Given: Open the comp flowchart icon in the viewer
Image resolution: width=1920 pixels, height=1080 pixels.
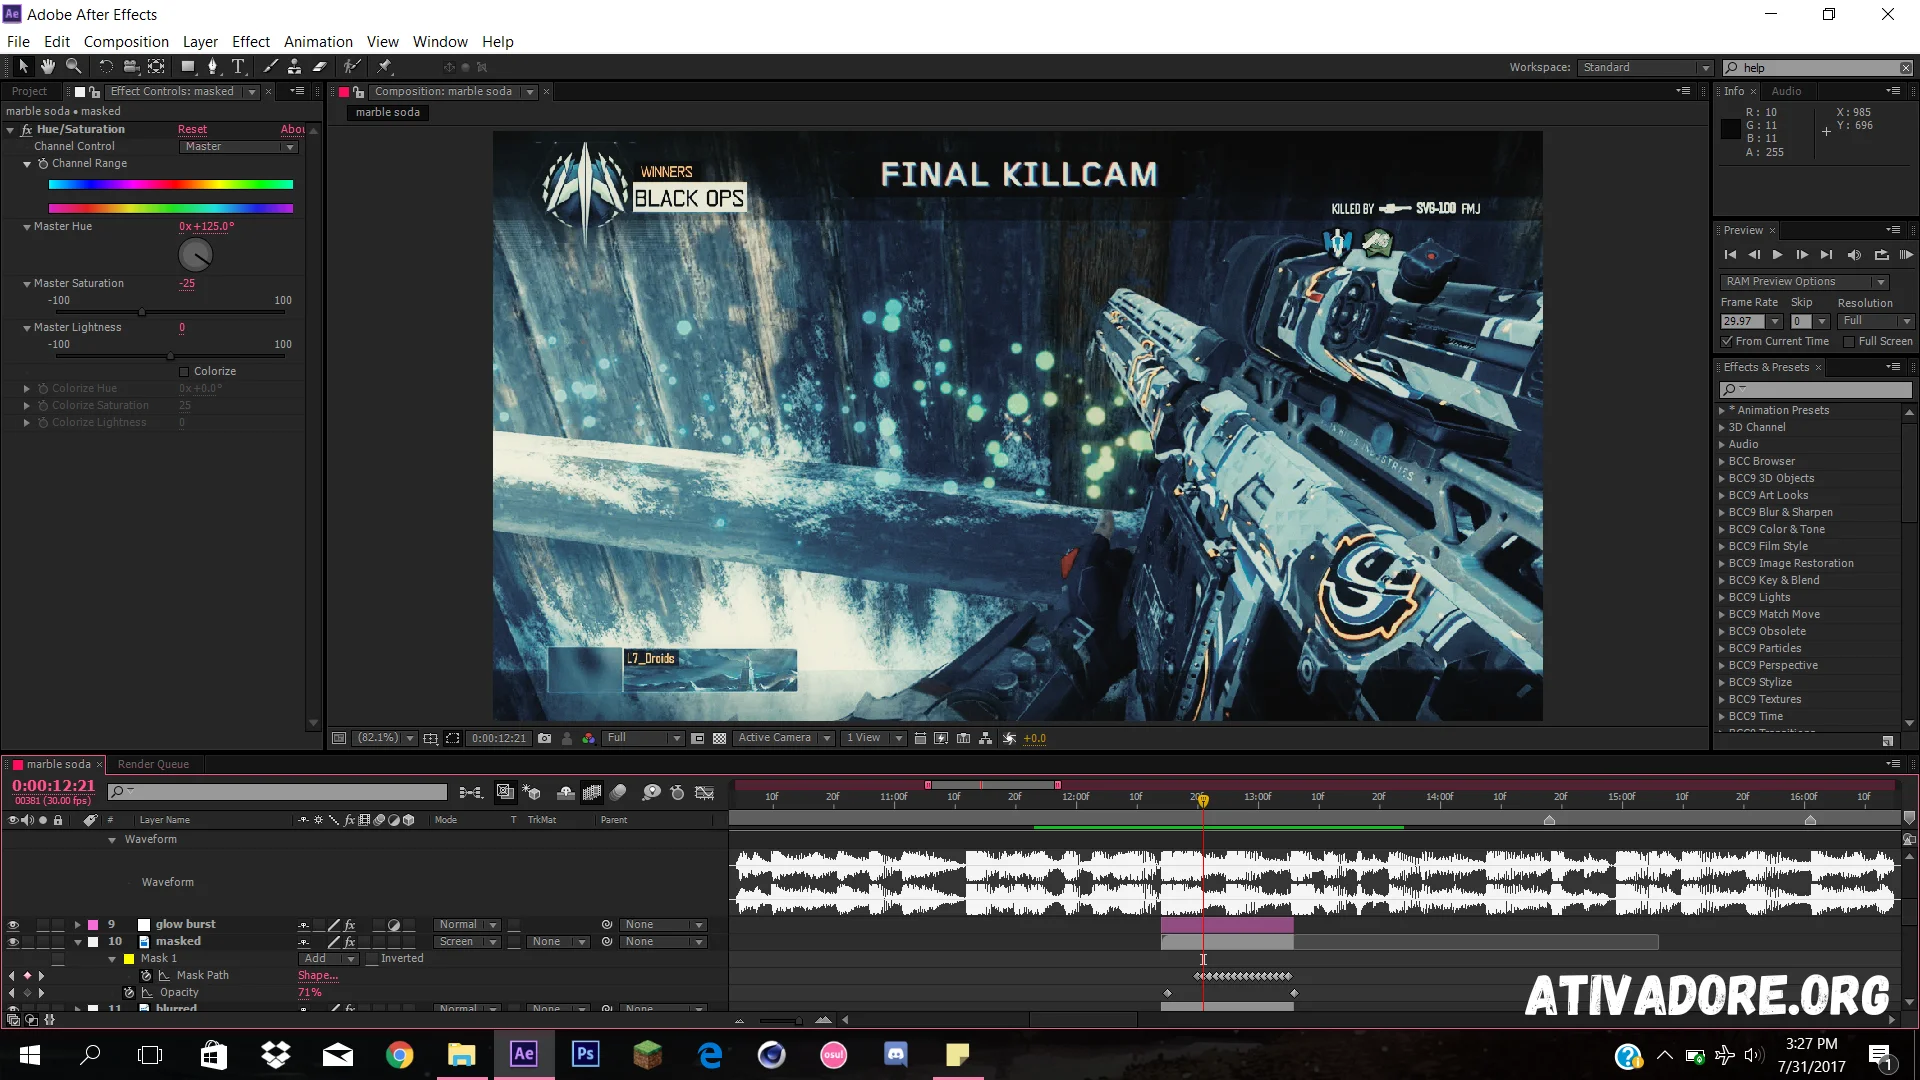Looking at the screenshot, I should pos(985,738).
